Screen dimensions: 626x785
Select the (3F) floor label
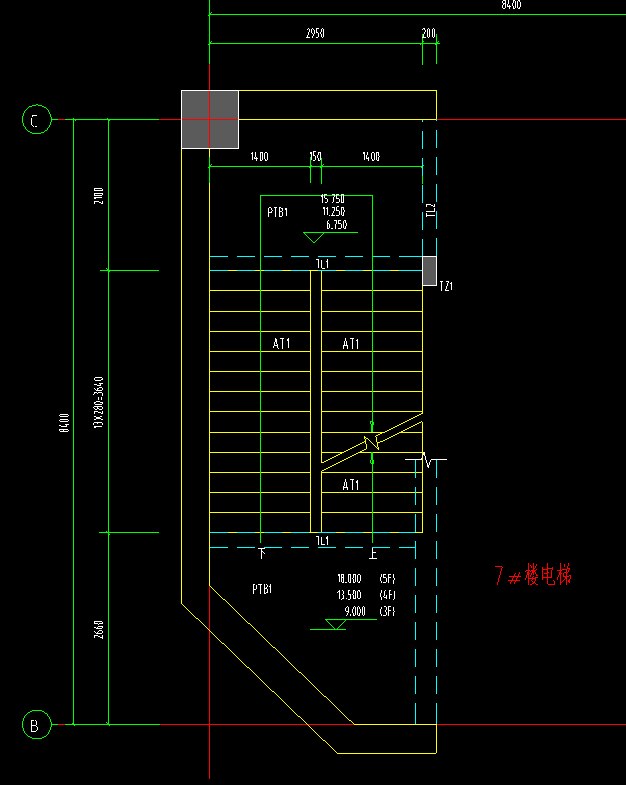pos(388,611)
